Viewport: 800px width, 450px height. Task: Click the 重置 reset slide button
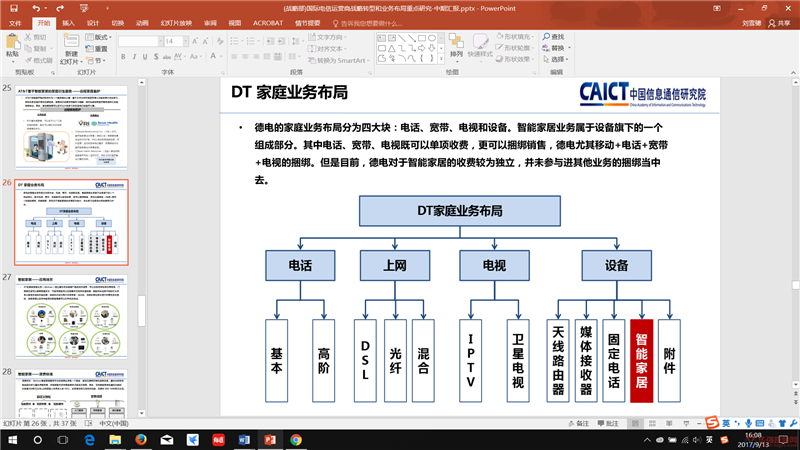coord(97,49)
